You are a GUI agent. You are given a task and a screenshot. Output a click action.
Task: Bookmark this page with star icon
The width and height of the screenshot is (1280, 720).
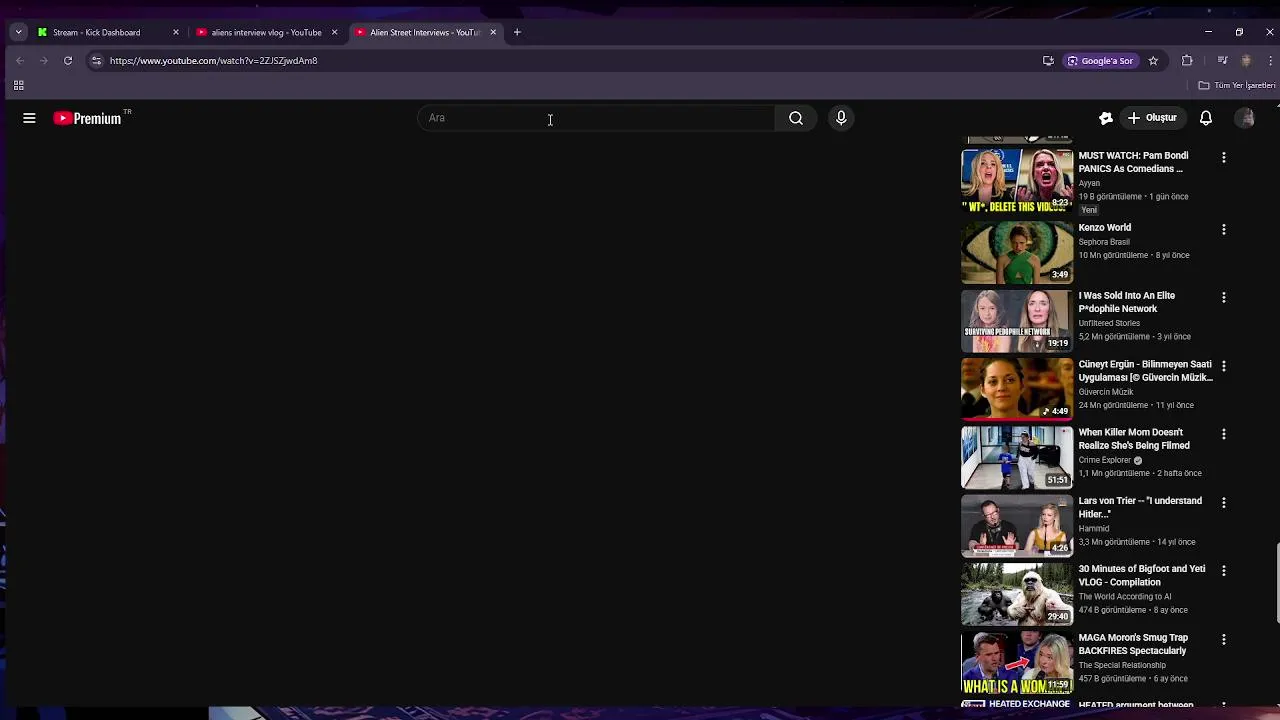click(x=1153, y=61)
